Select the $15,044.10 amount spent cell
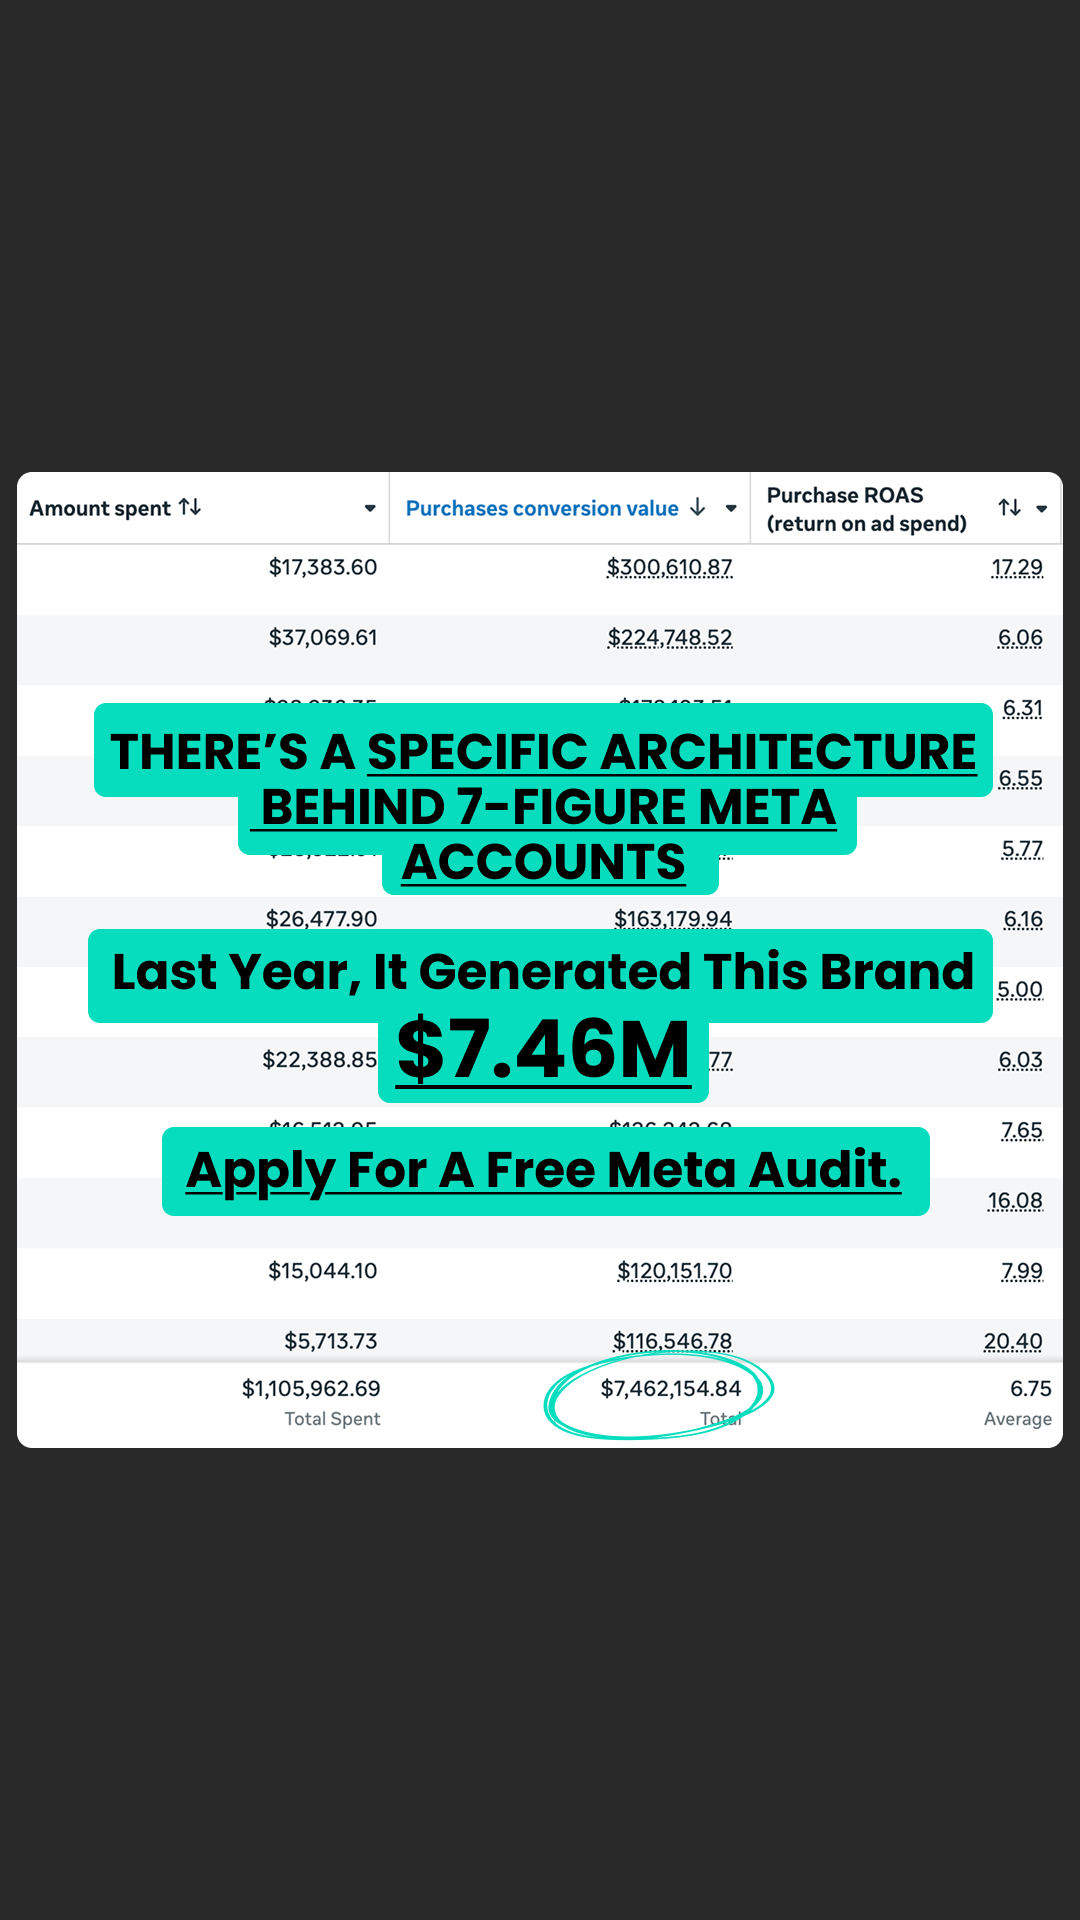Image resolution: width=1080 pixels, height=1920 pixels. pyautogui.click(x=323, y=1271)
